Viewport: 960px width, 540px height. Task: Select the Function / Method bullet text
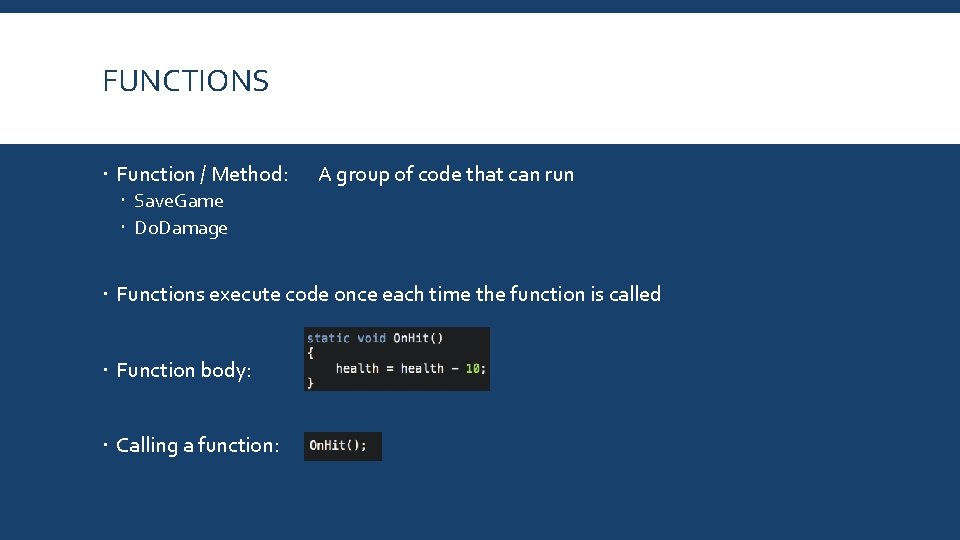[202, 174]
